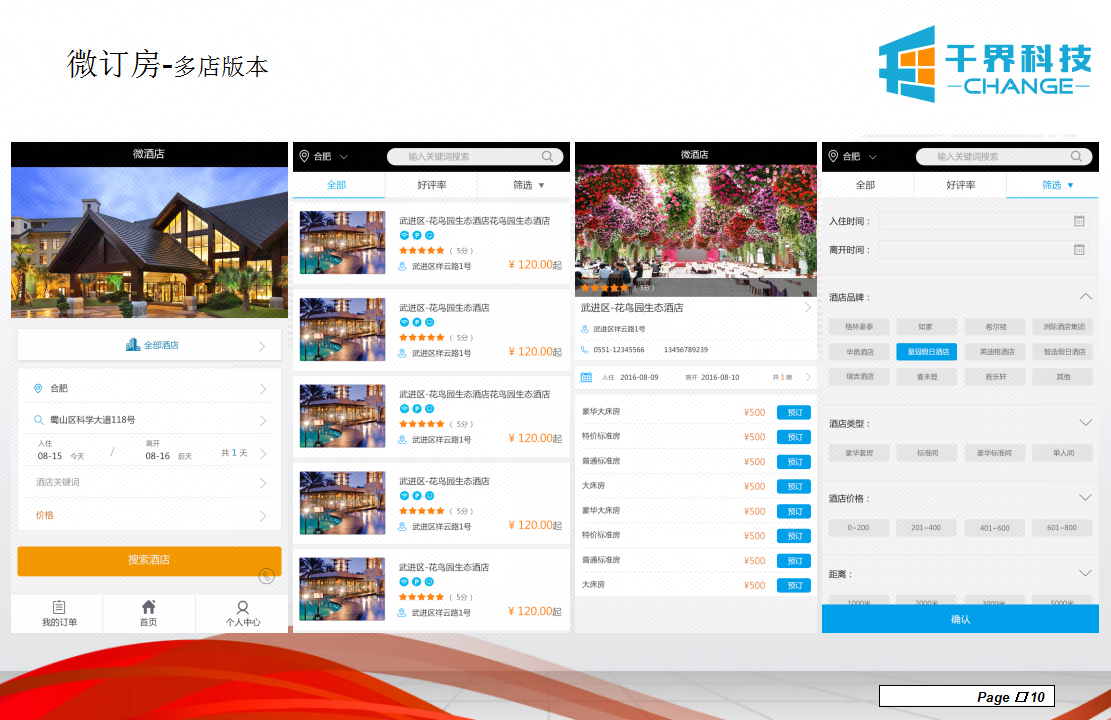The image size is (1111, 720).
Task: Tap the location pin in the hotel list header
Action: pyautogui.click(x=304, y=156)
